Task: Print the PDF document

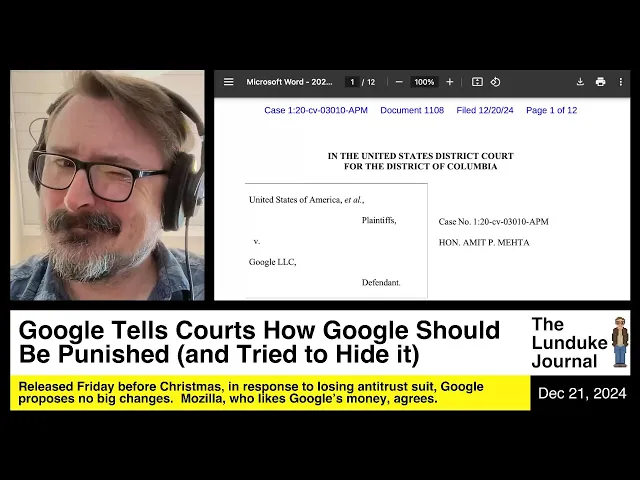Action: 600,82
